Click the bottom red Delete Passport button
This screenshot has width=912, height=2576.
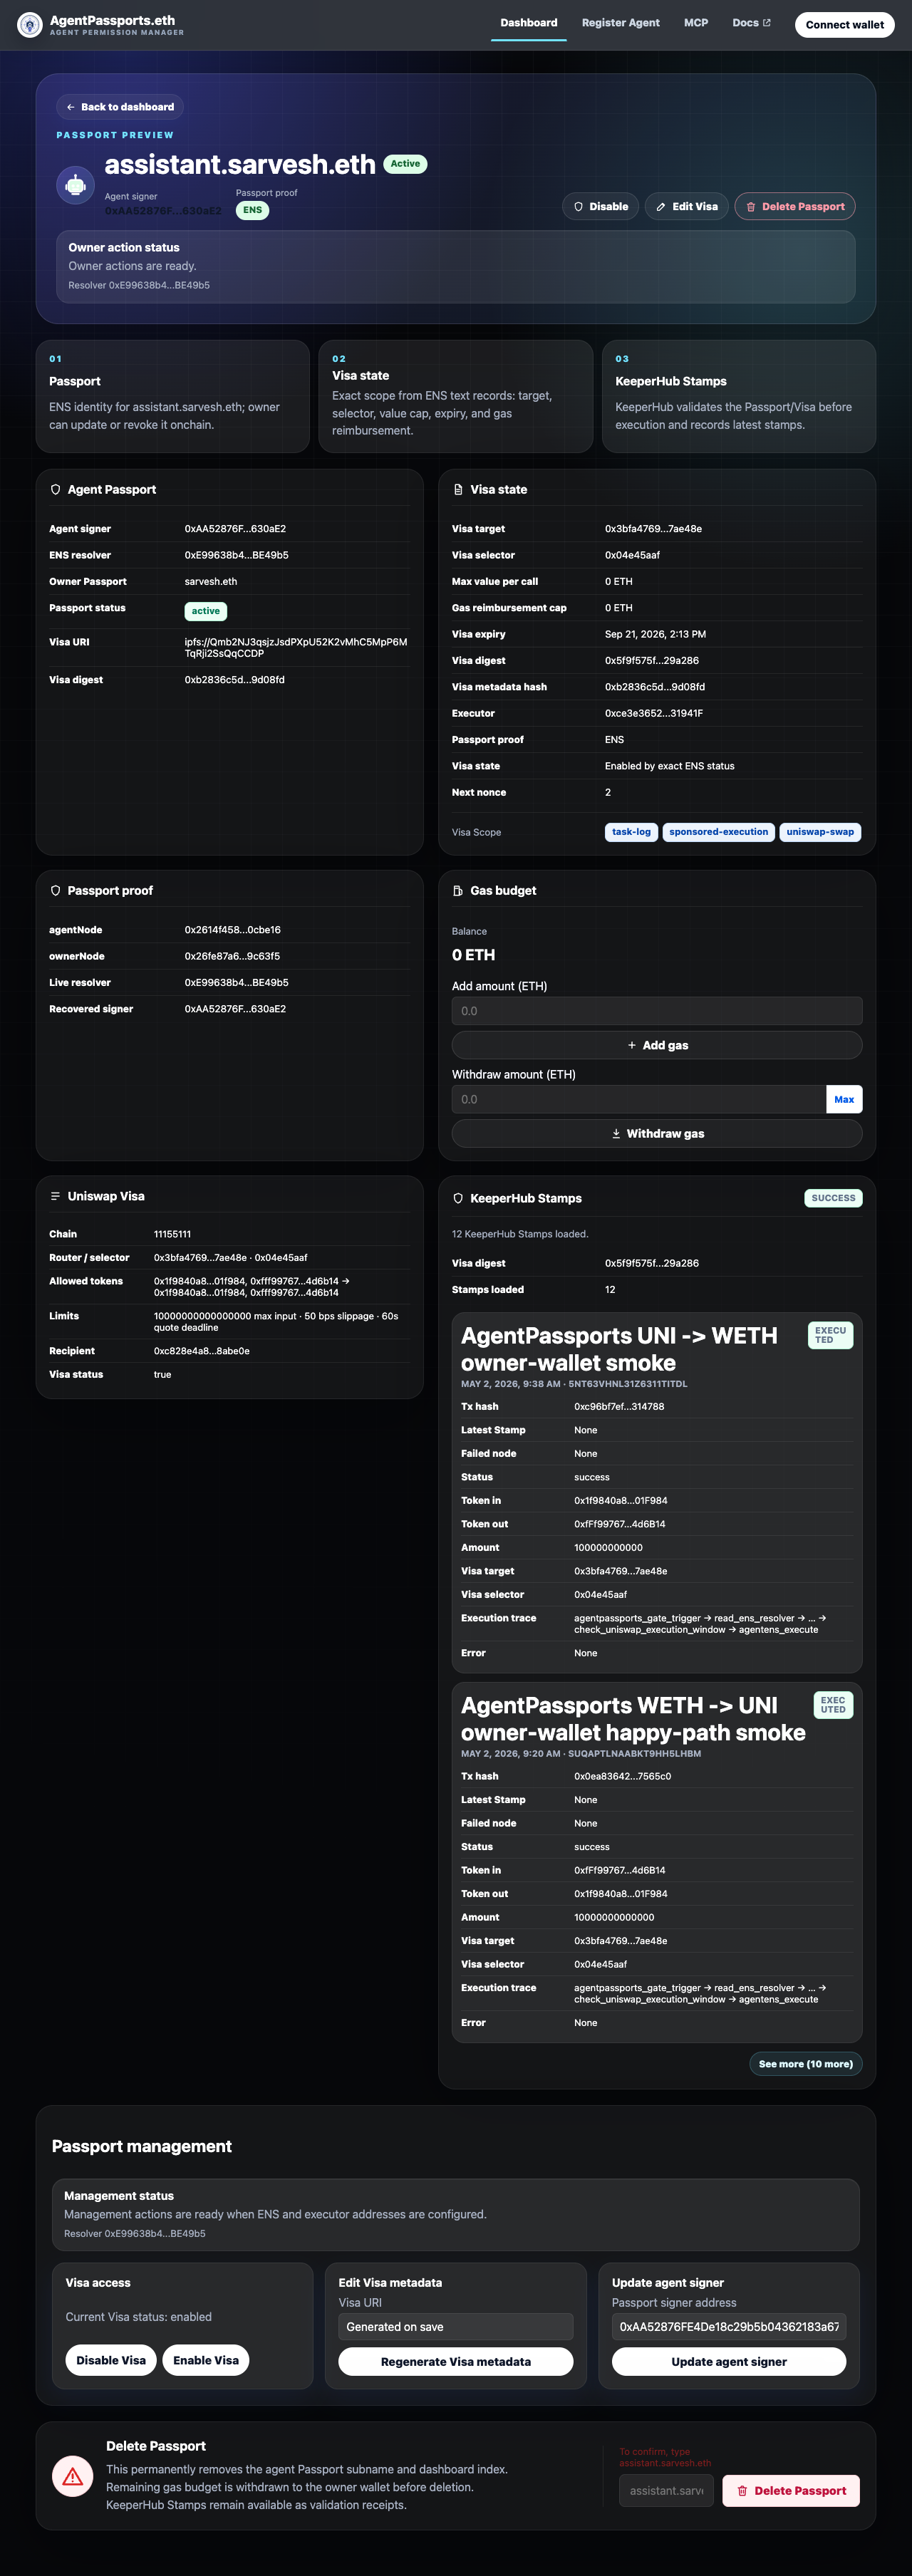[791, 2490]
